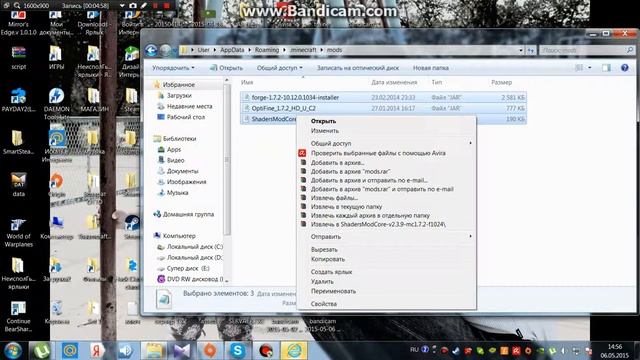Click the search field in Explorer

tap(587, 50)
